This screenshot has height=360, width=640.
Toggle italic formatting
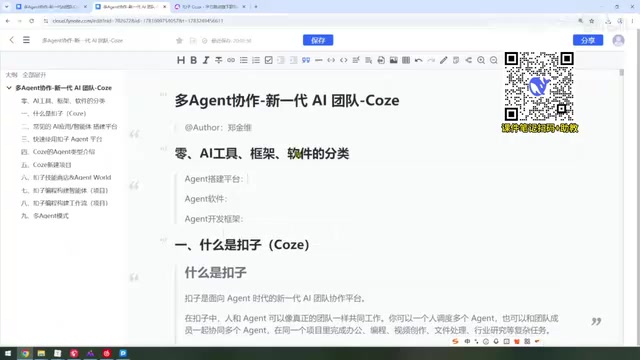coord(206,60)
